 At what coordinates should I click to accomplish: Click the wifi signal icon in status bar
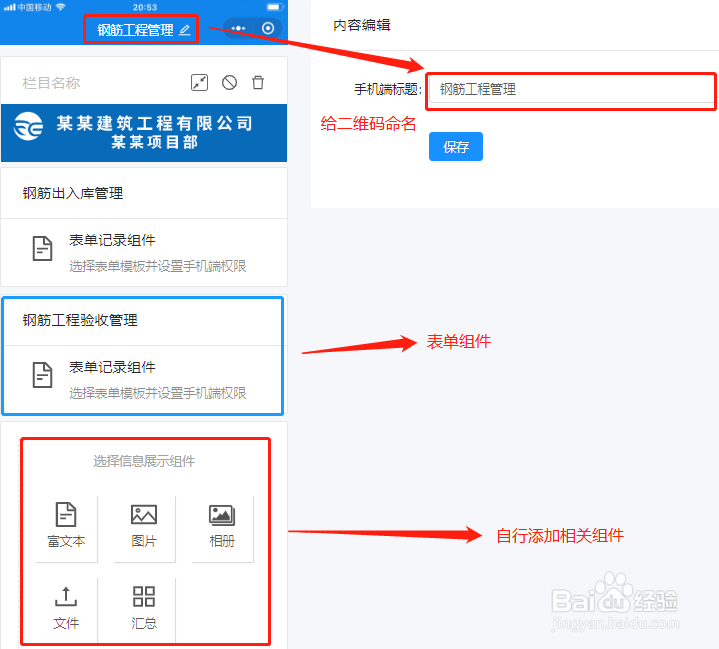point(60,7)
